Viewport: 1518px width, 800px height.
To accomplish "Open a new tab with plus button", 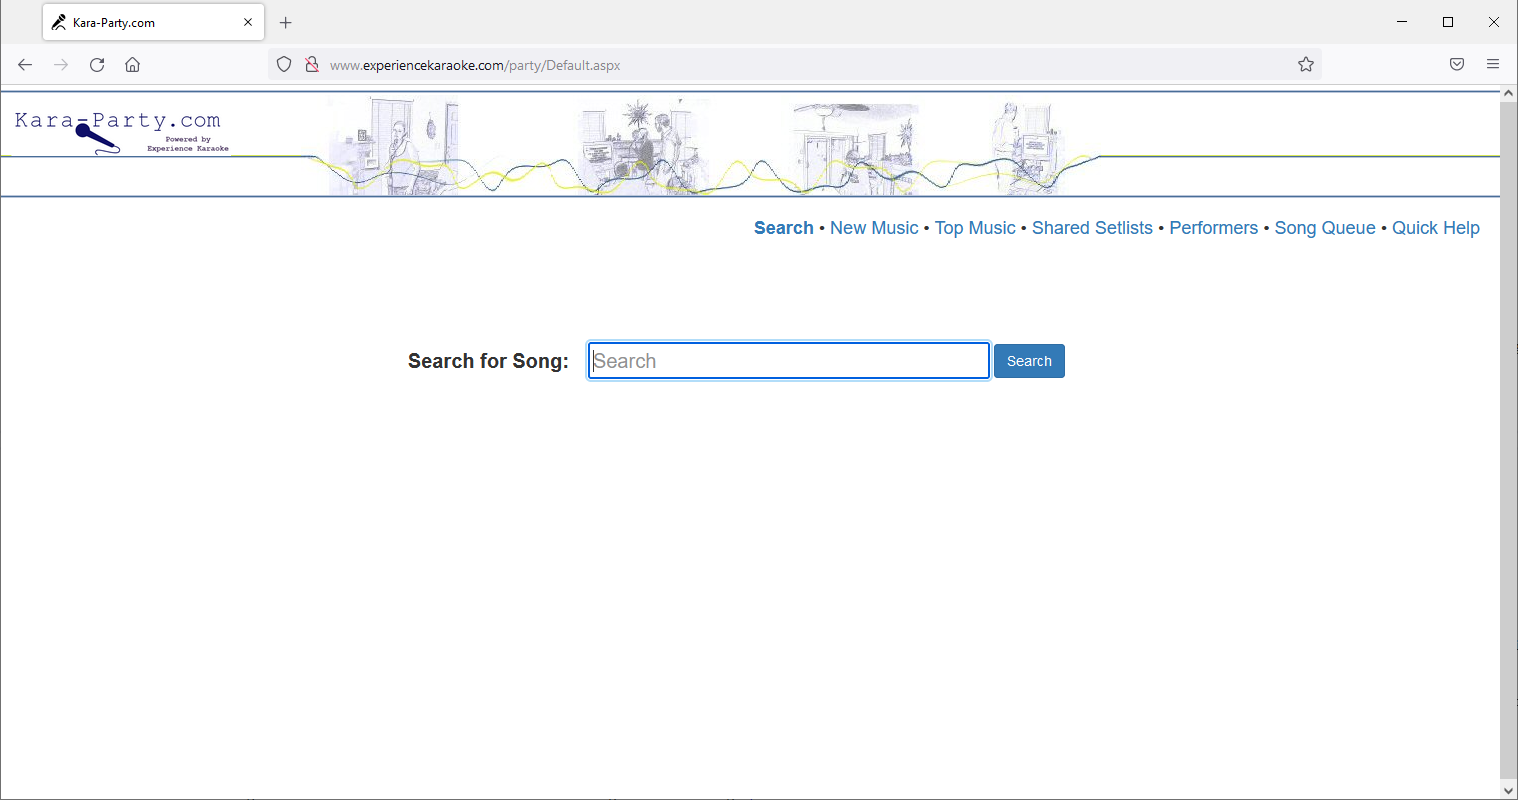I will pos(286,22).
